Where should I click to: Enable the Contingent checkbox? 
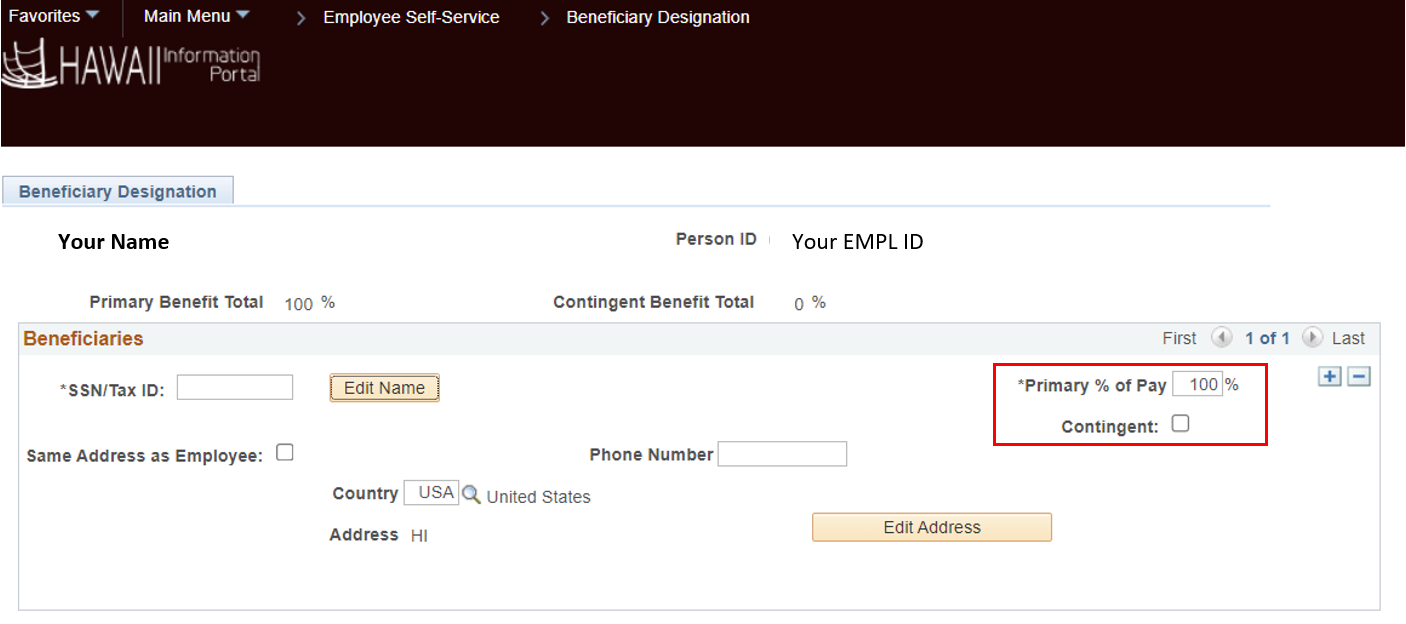(1180, 424)
